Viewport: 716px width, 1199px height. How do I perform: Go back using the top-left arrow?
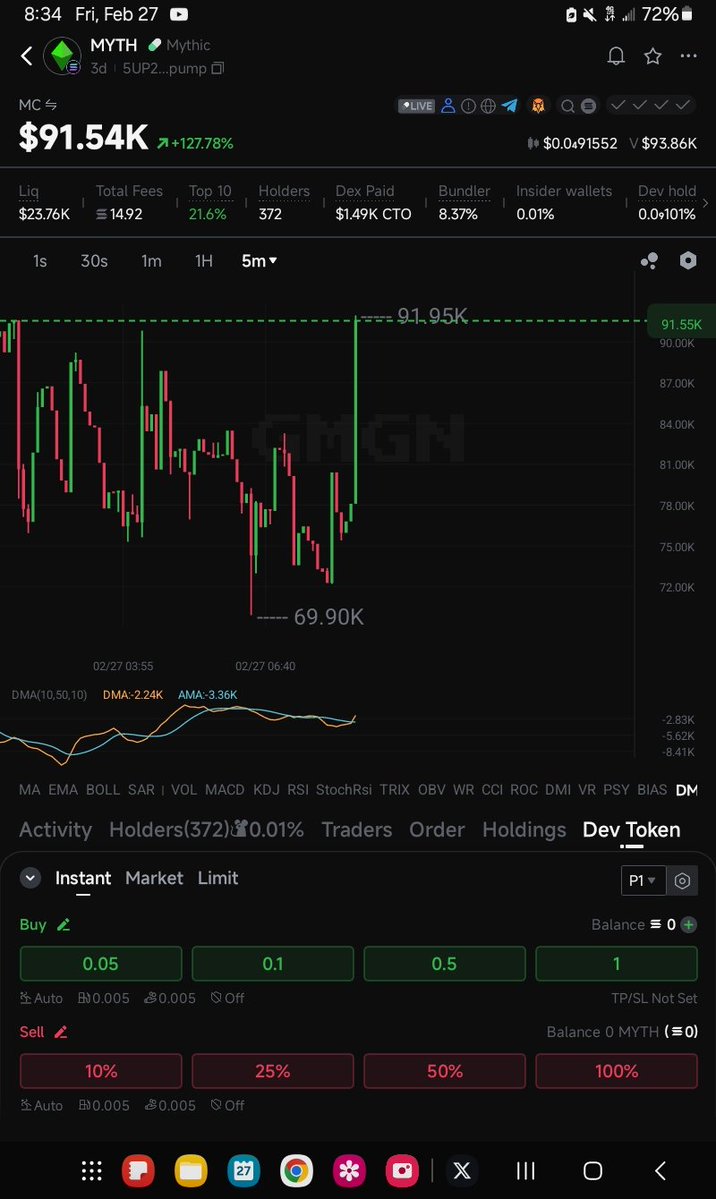(x=27, y=56)
